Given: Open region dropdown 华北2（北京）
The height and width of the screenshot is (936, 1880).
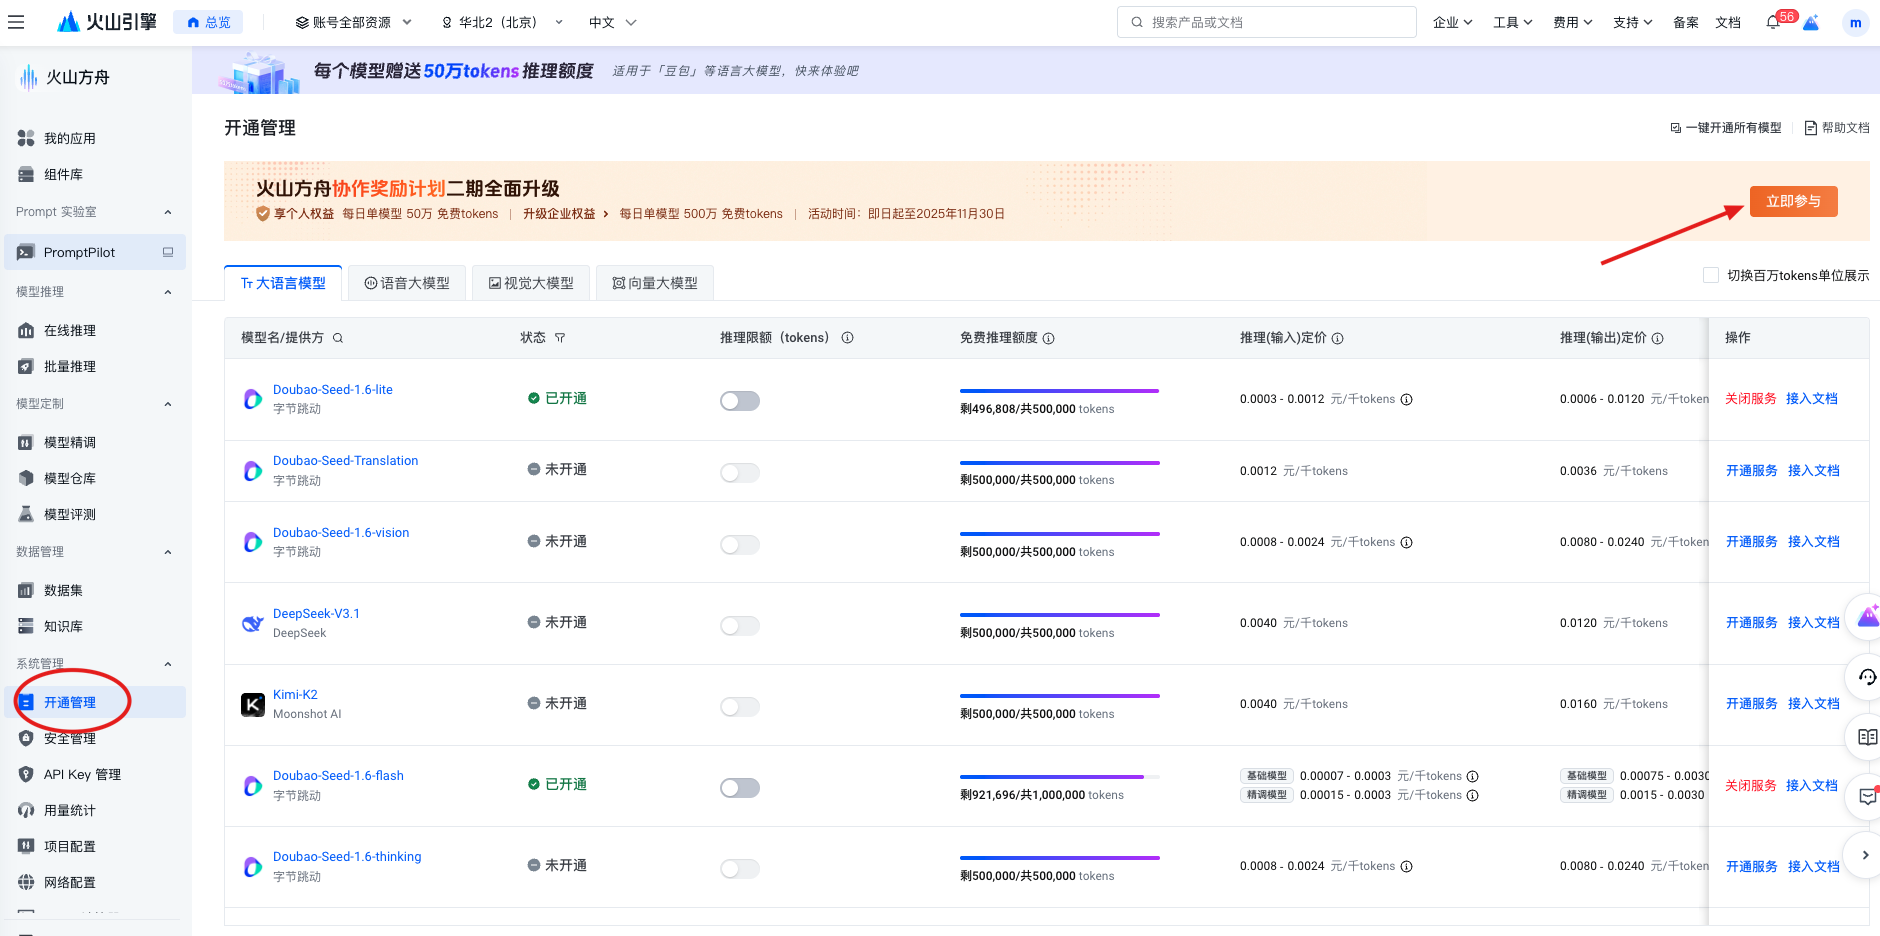Looking at the screenshot, I should coord(503,22).
